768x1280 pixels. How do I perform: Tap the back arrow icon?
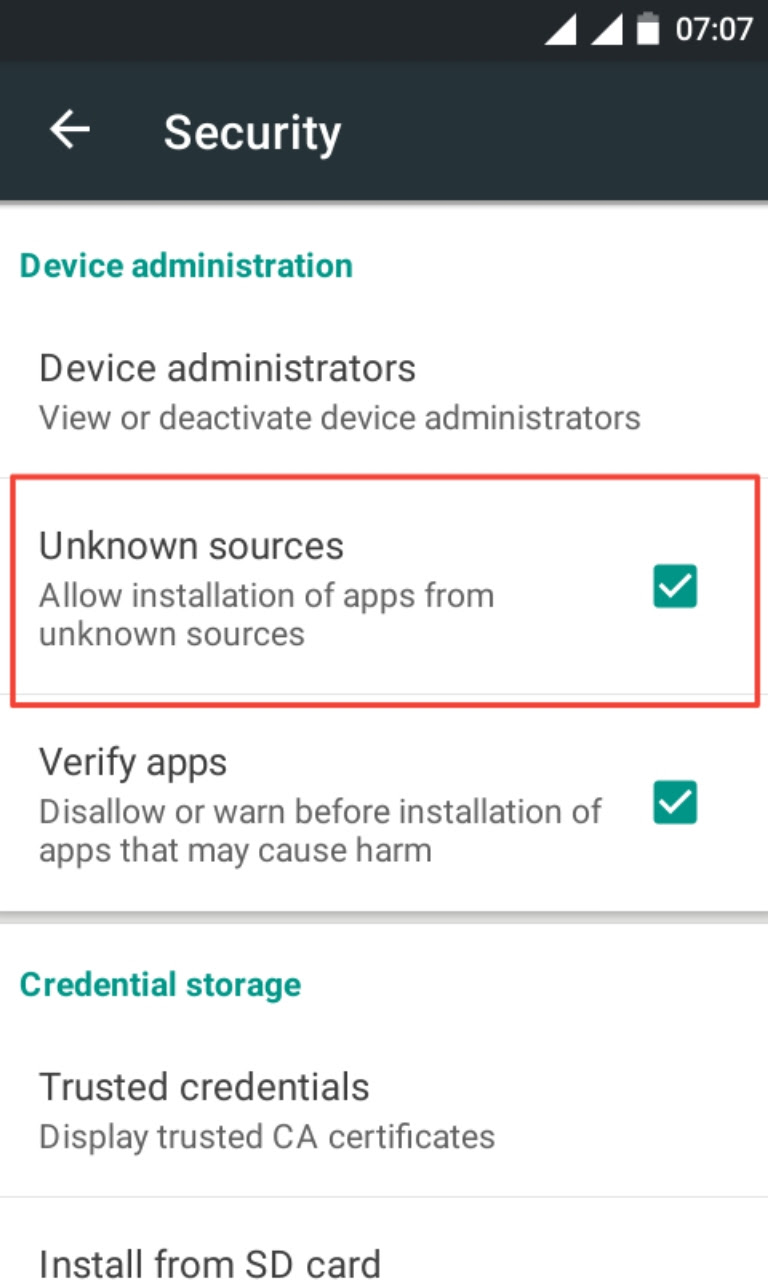(x=70, y=130)
